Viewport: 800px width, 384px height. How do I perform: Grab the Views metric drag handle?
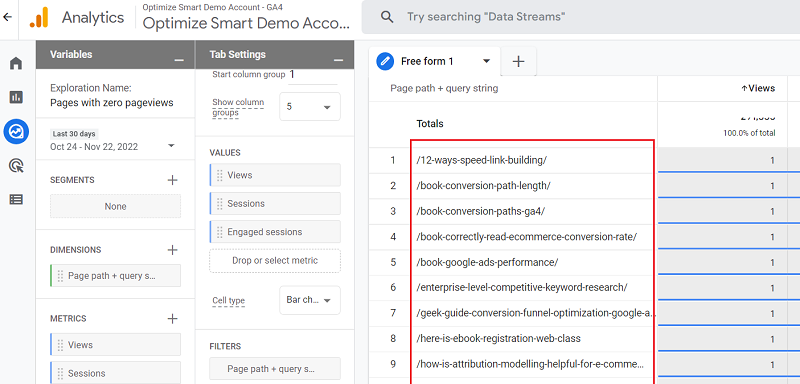[60, 345]
